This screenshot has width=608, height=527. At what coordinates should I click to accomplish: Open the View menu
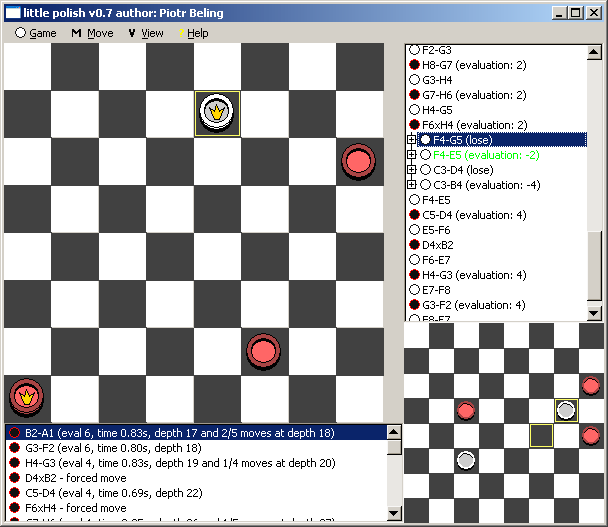tap(145, 33)
